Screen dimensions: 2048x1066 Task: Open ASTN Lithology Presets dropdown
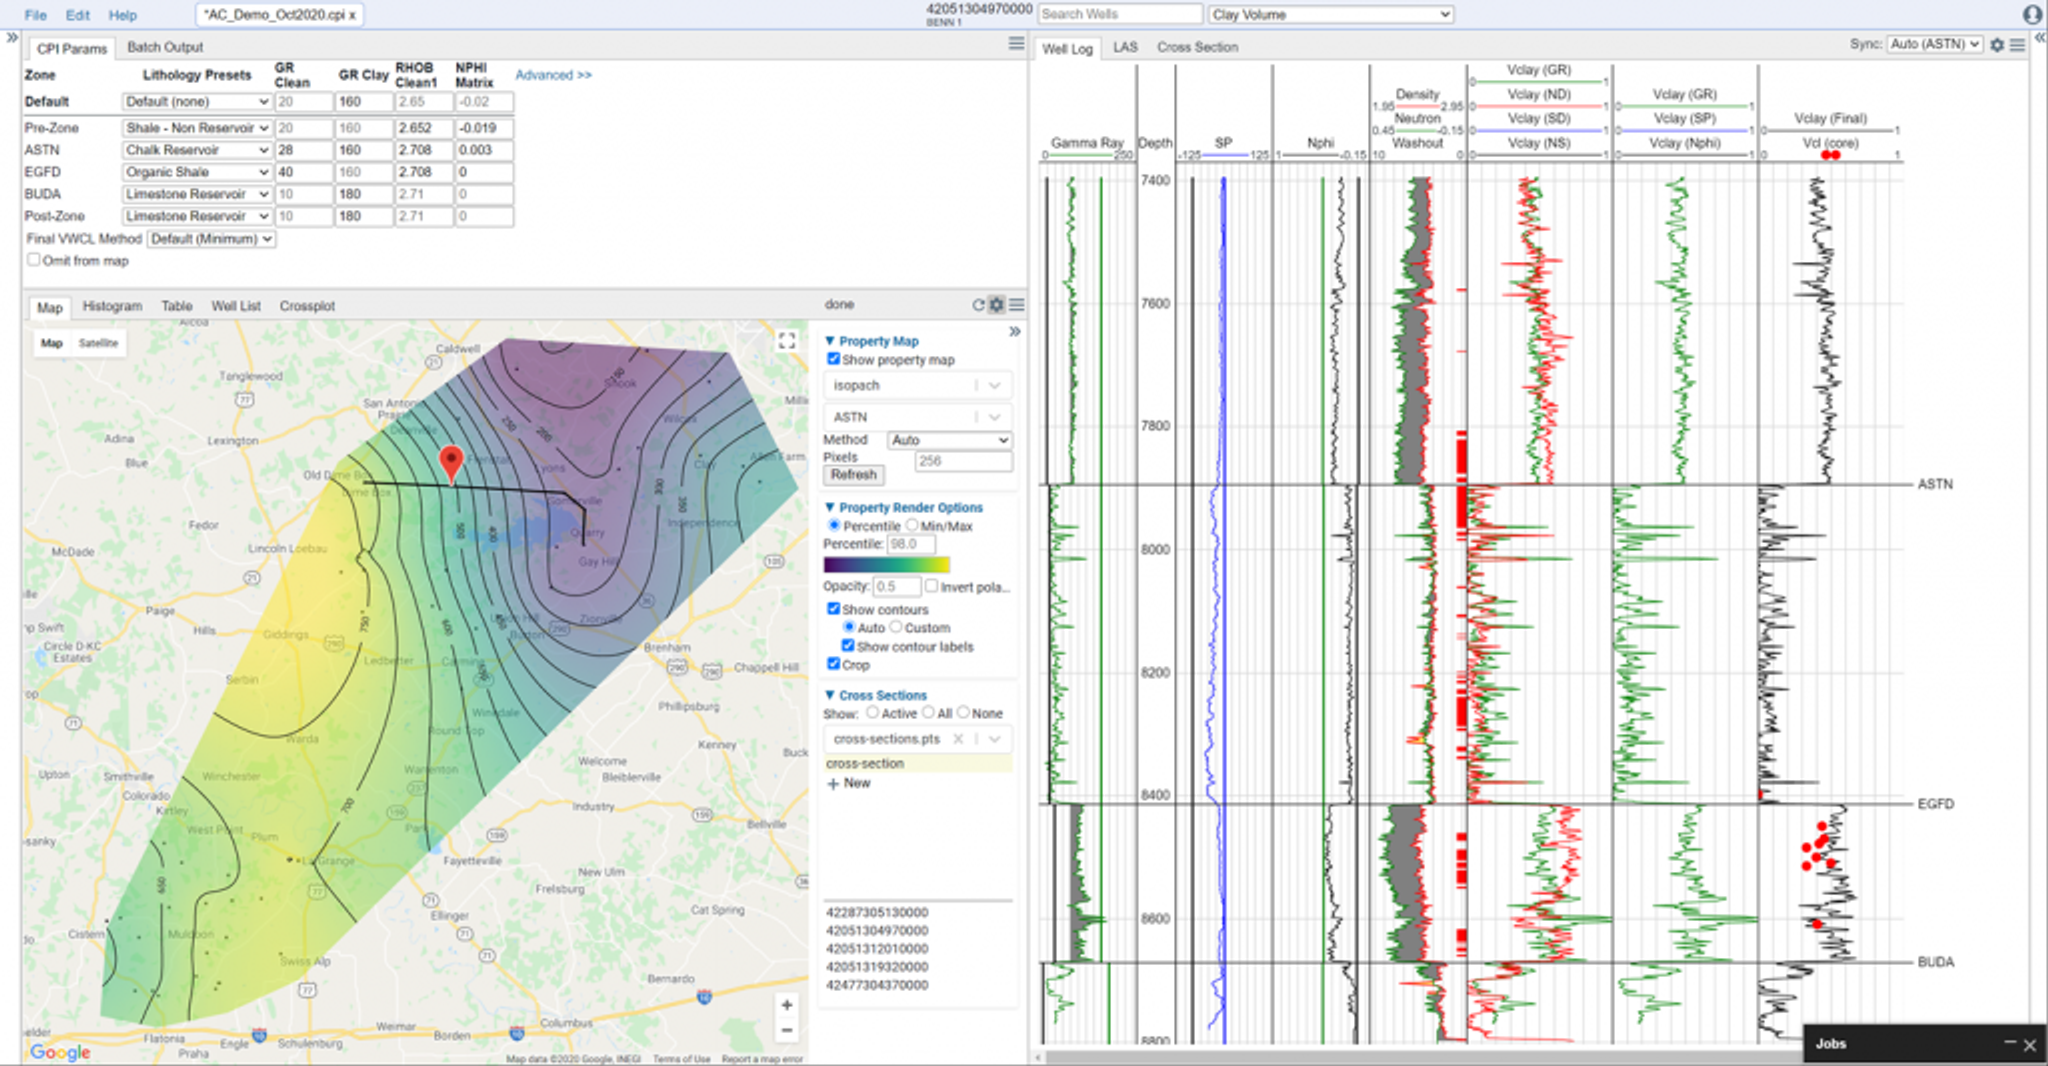point(196,150)
